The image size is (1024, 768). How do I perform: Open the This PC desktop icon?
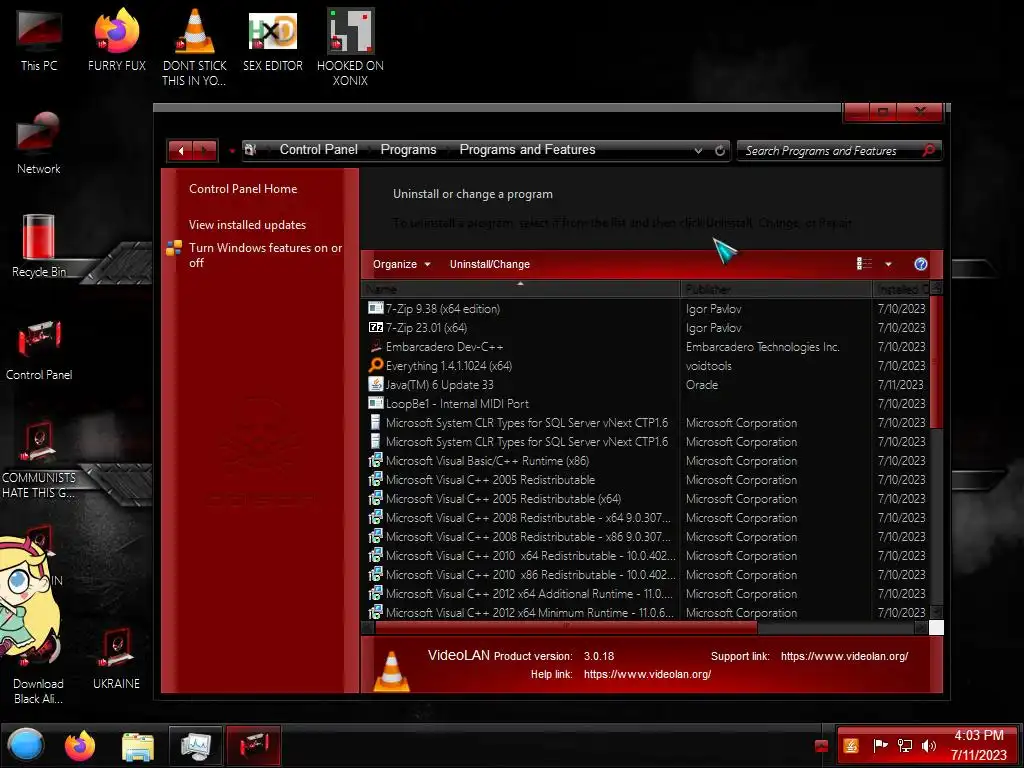pos(39,40)
